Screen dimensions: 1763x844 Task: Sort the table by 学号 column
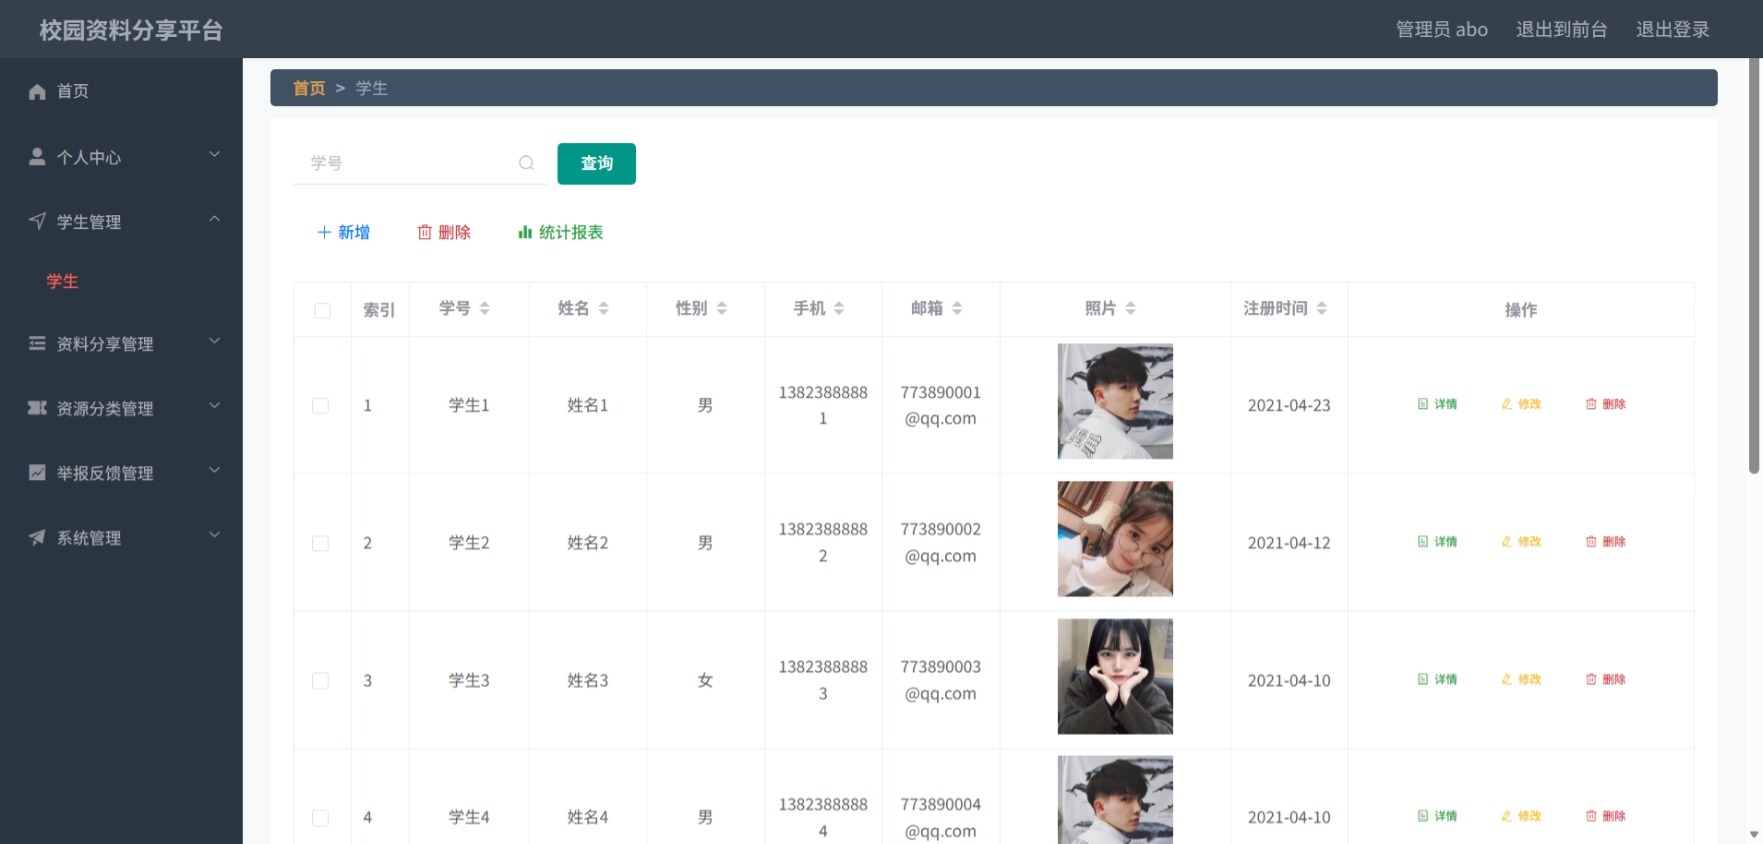[x=484, y=308]
